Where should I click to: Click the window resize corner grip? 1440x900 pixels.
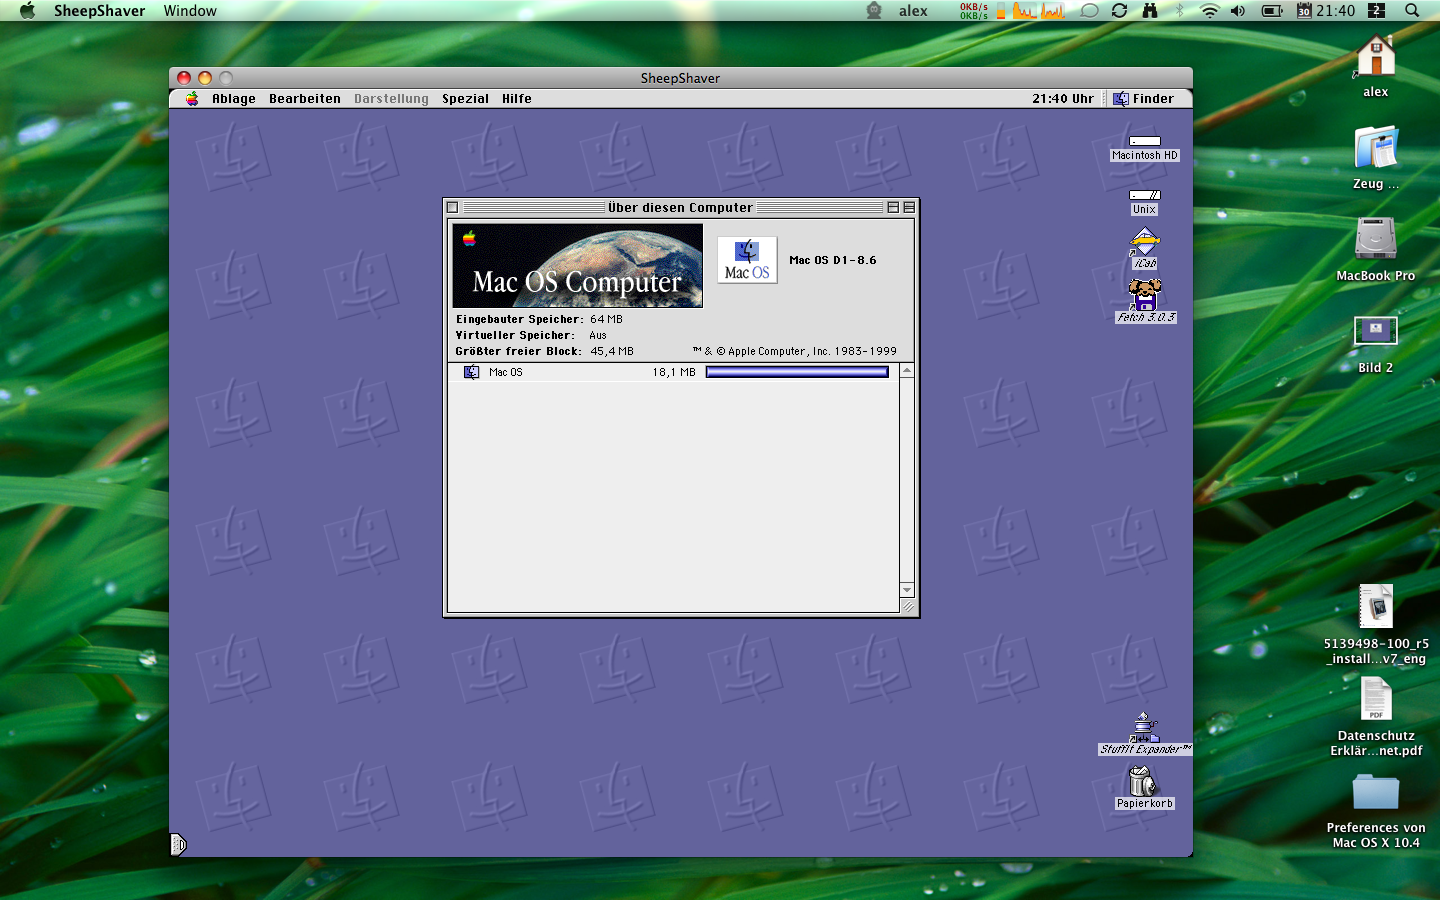[x=907, y=606]
